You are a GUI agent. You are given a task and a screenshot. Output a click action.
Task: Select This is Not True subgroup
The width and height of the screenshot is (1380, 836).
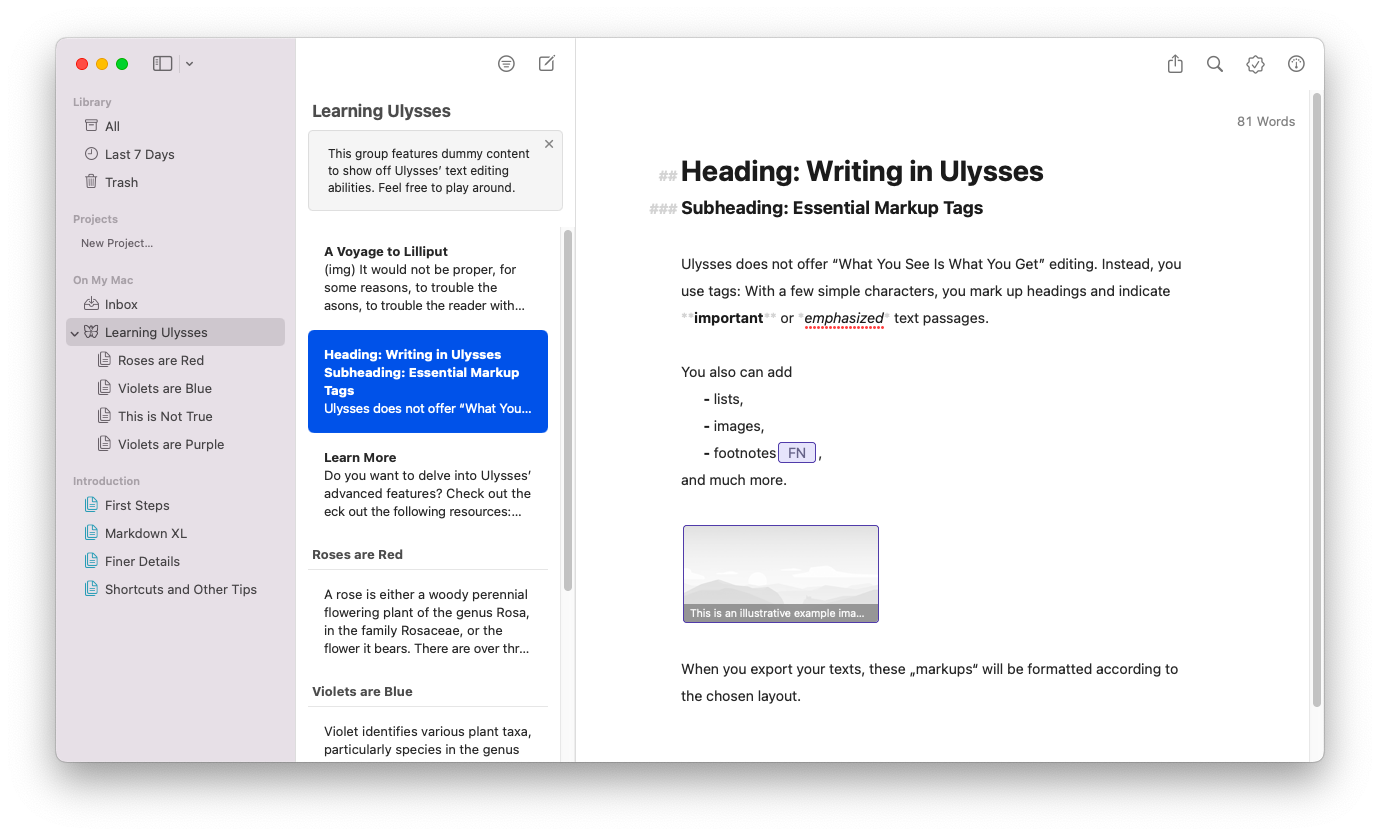[x=175, y=416]
